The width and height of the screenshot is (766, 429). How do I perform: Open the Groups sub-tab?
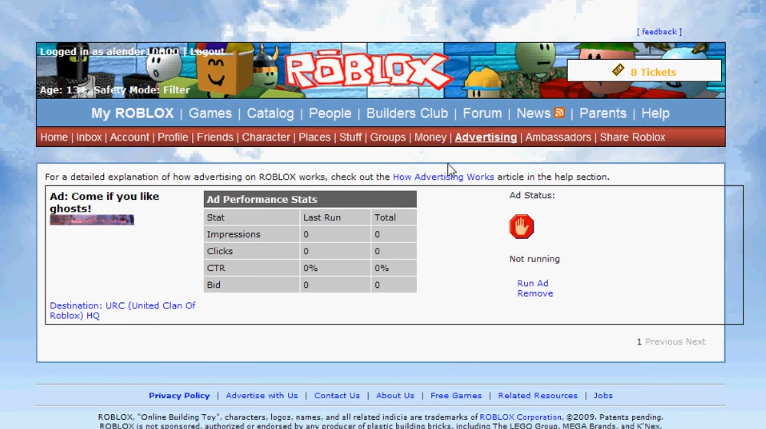pos(388,137)
